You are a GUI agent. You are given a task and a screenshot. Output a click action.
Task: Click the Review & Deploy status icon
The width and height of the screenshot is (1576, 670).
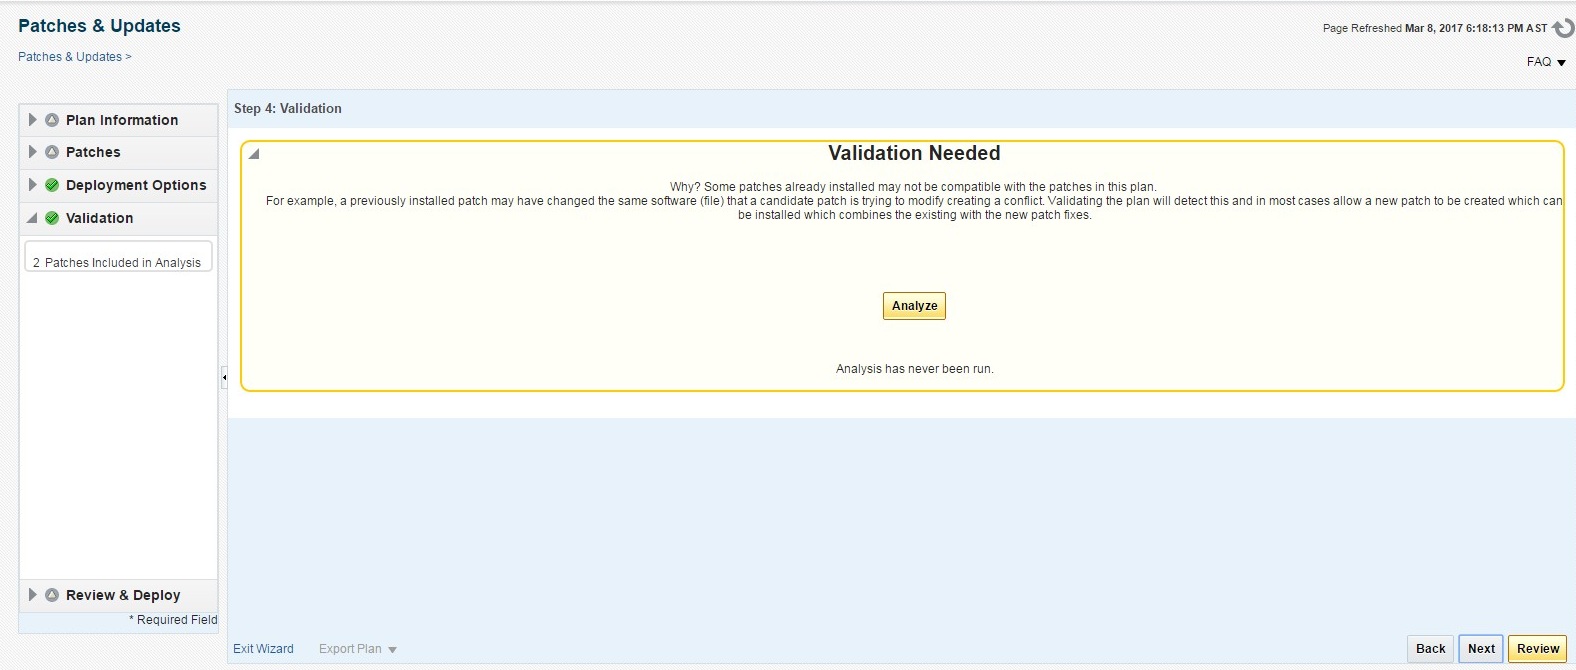pos(52,595)
